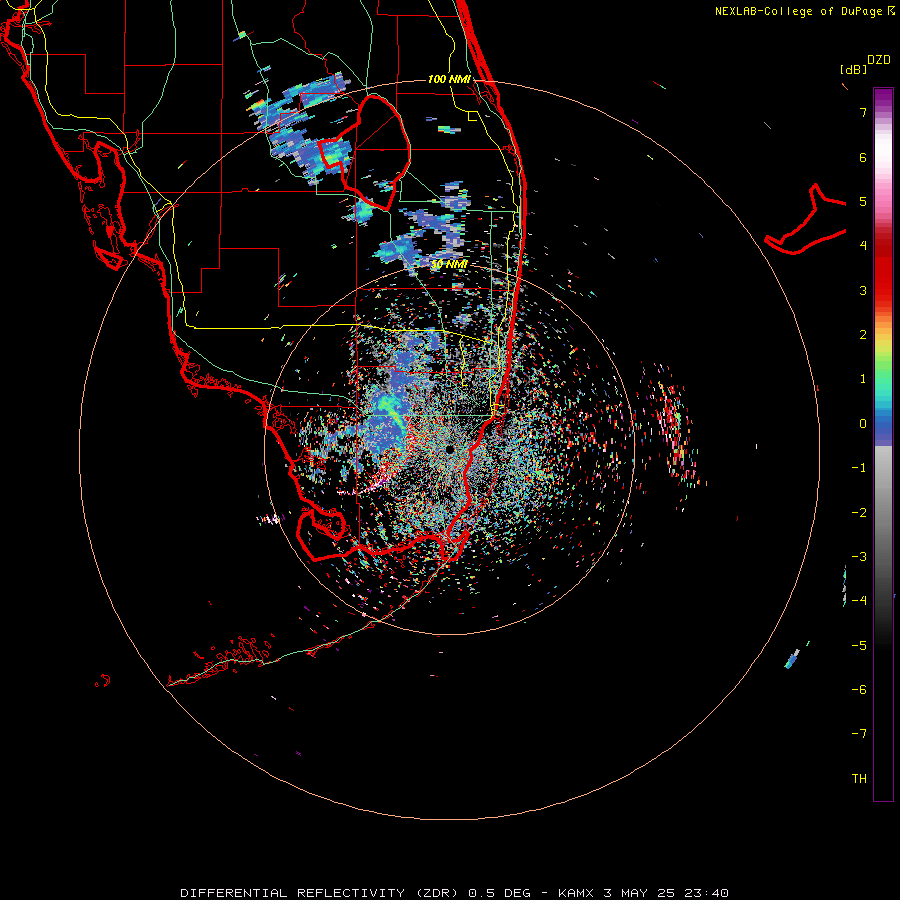Click the 50 NMI range ring label
Screen dimensions: 900x900
coord(449,265)
